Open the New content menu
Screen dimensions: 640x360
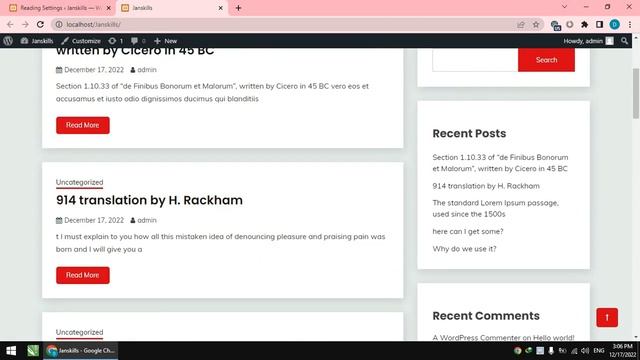pos(165,41)
